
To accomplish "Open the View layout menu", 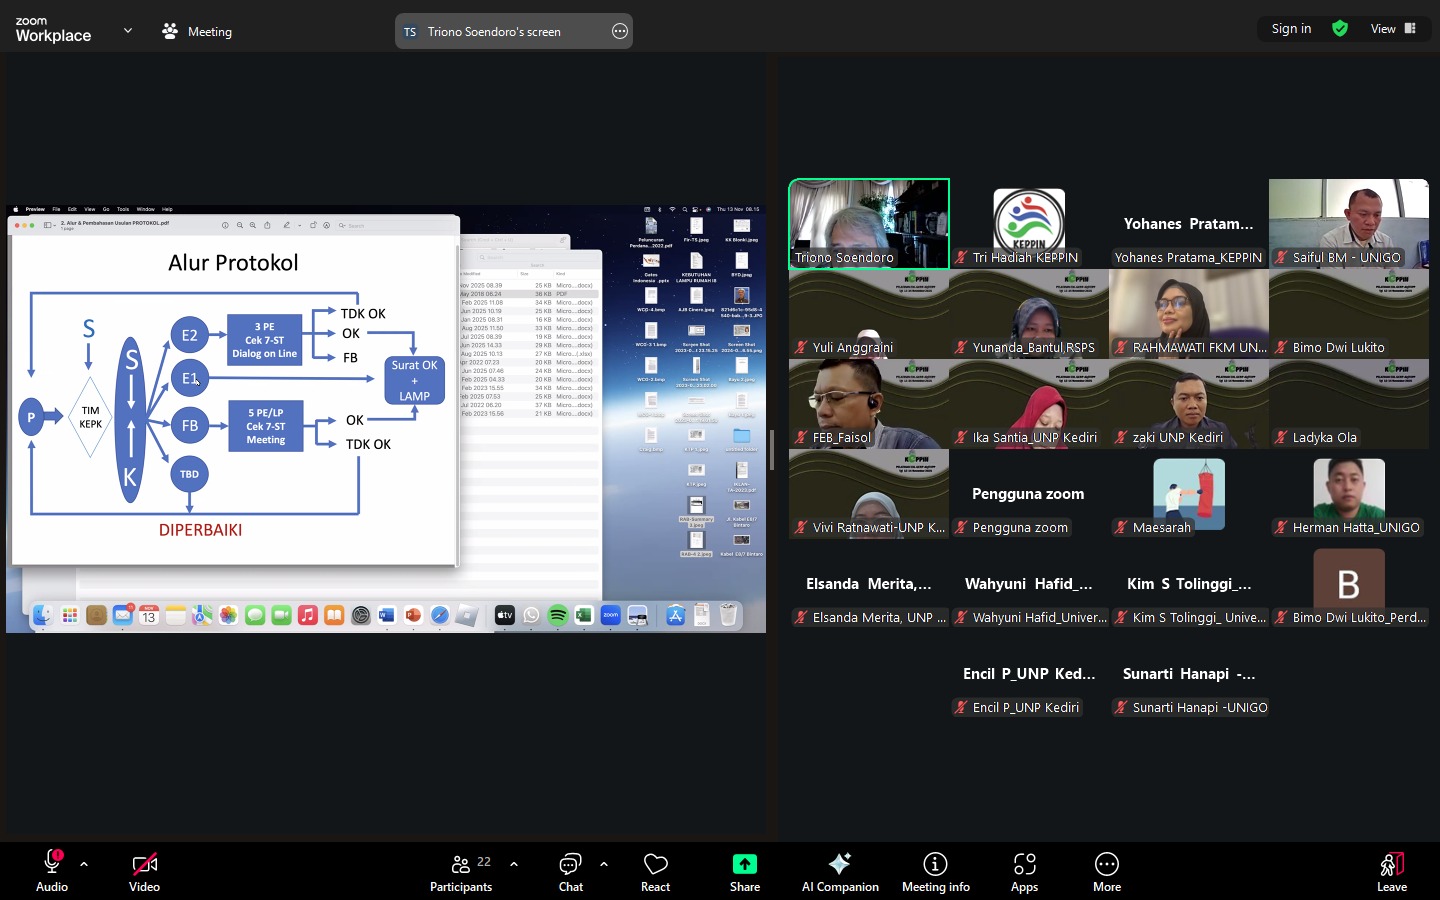I will pyautogui.click(x=1393, y=29).
